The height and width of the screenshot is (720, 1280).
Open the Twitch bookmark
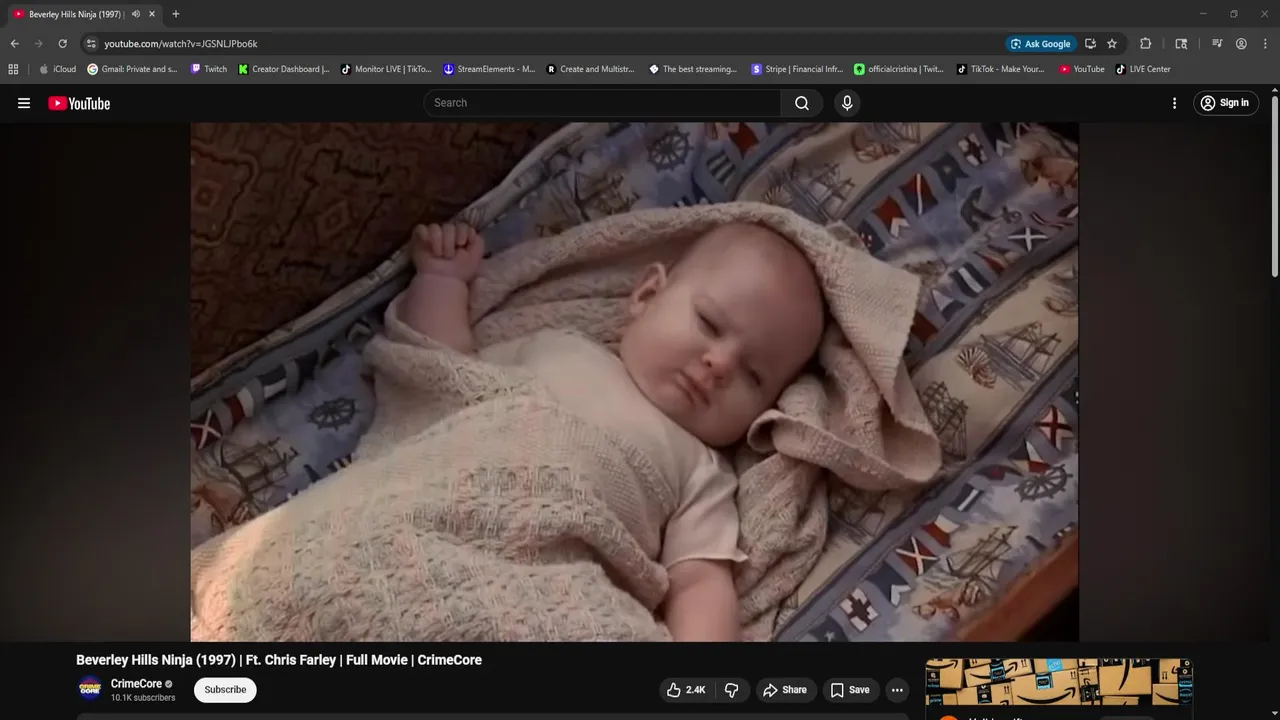pos(209,69)
